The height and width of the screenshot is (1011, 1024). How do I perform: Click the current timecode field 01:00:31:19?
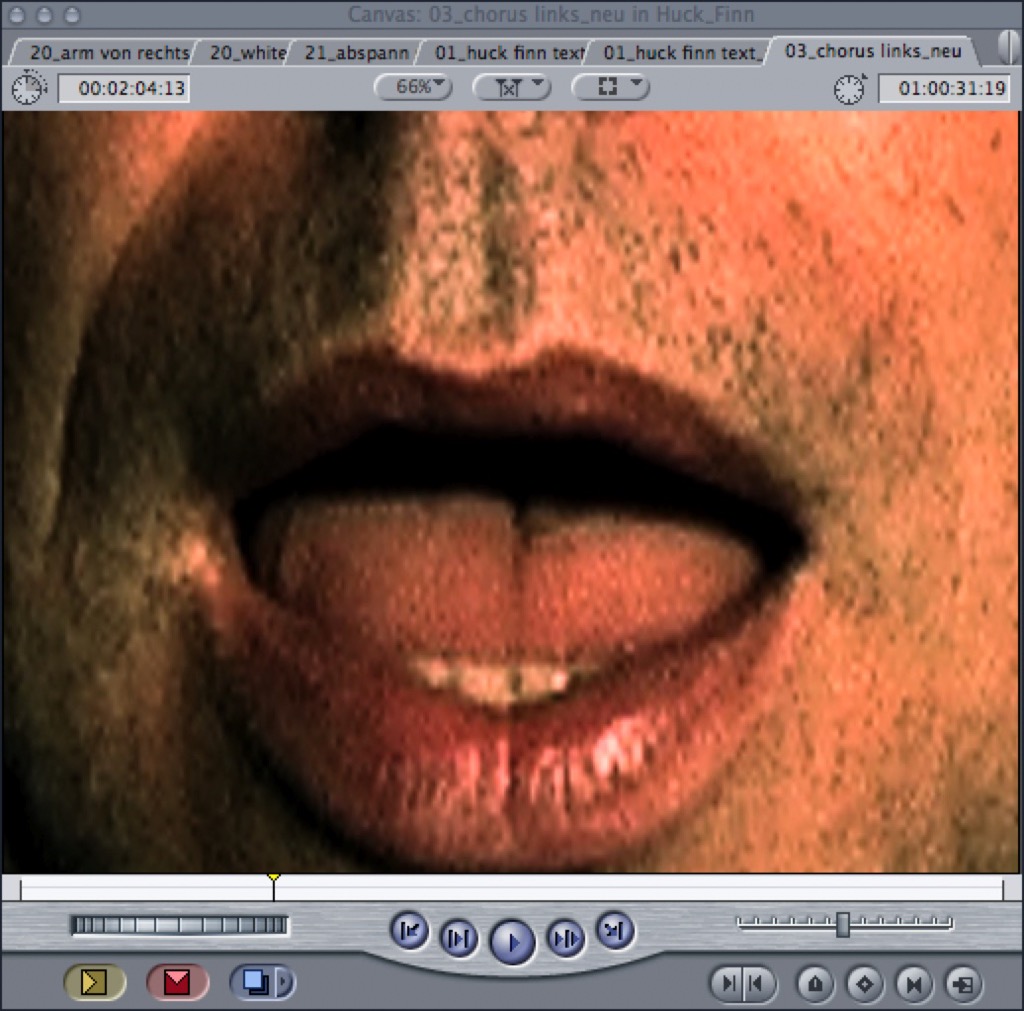944,88
